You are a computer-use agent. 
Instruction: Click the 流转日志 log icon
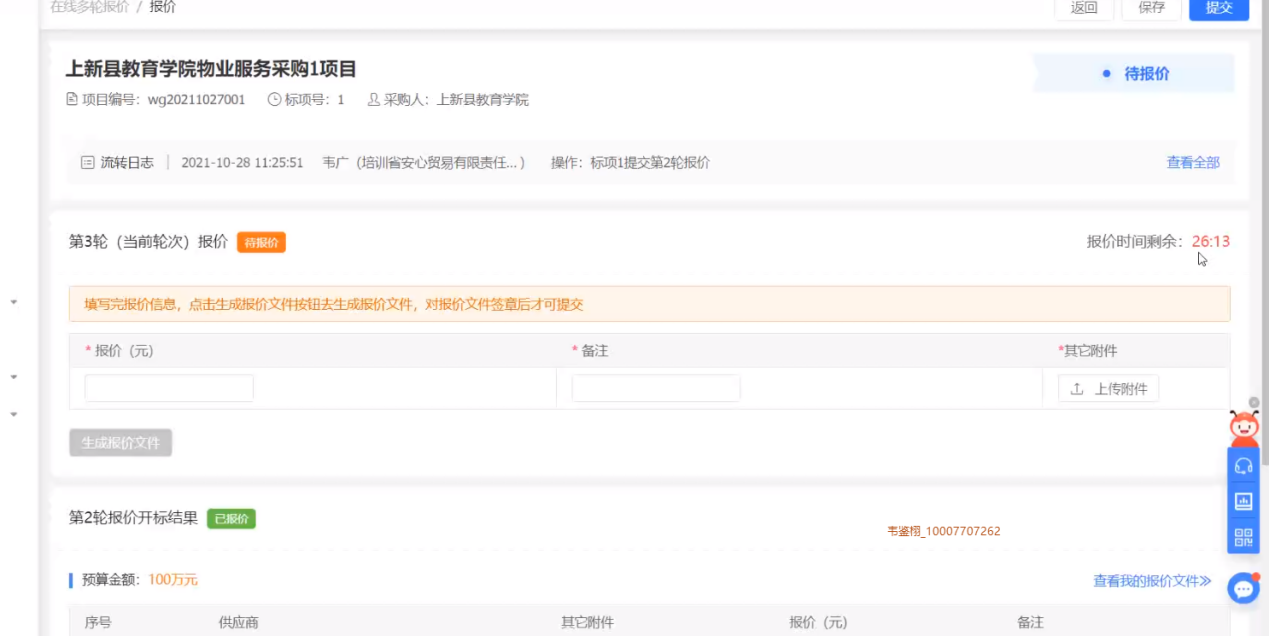88,162
